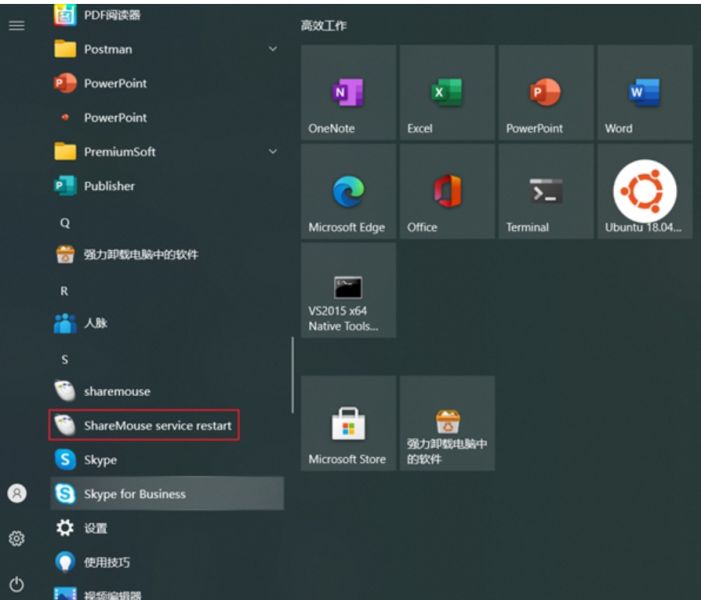Launch sharemouse from the app list
701x600 pixels.
pos(167,391)
